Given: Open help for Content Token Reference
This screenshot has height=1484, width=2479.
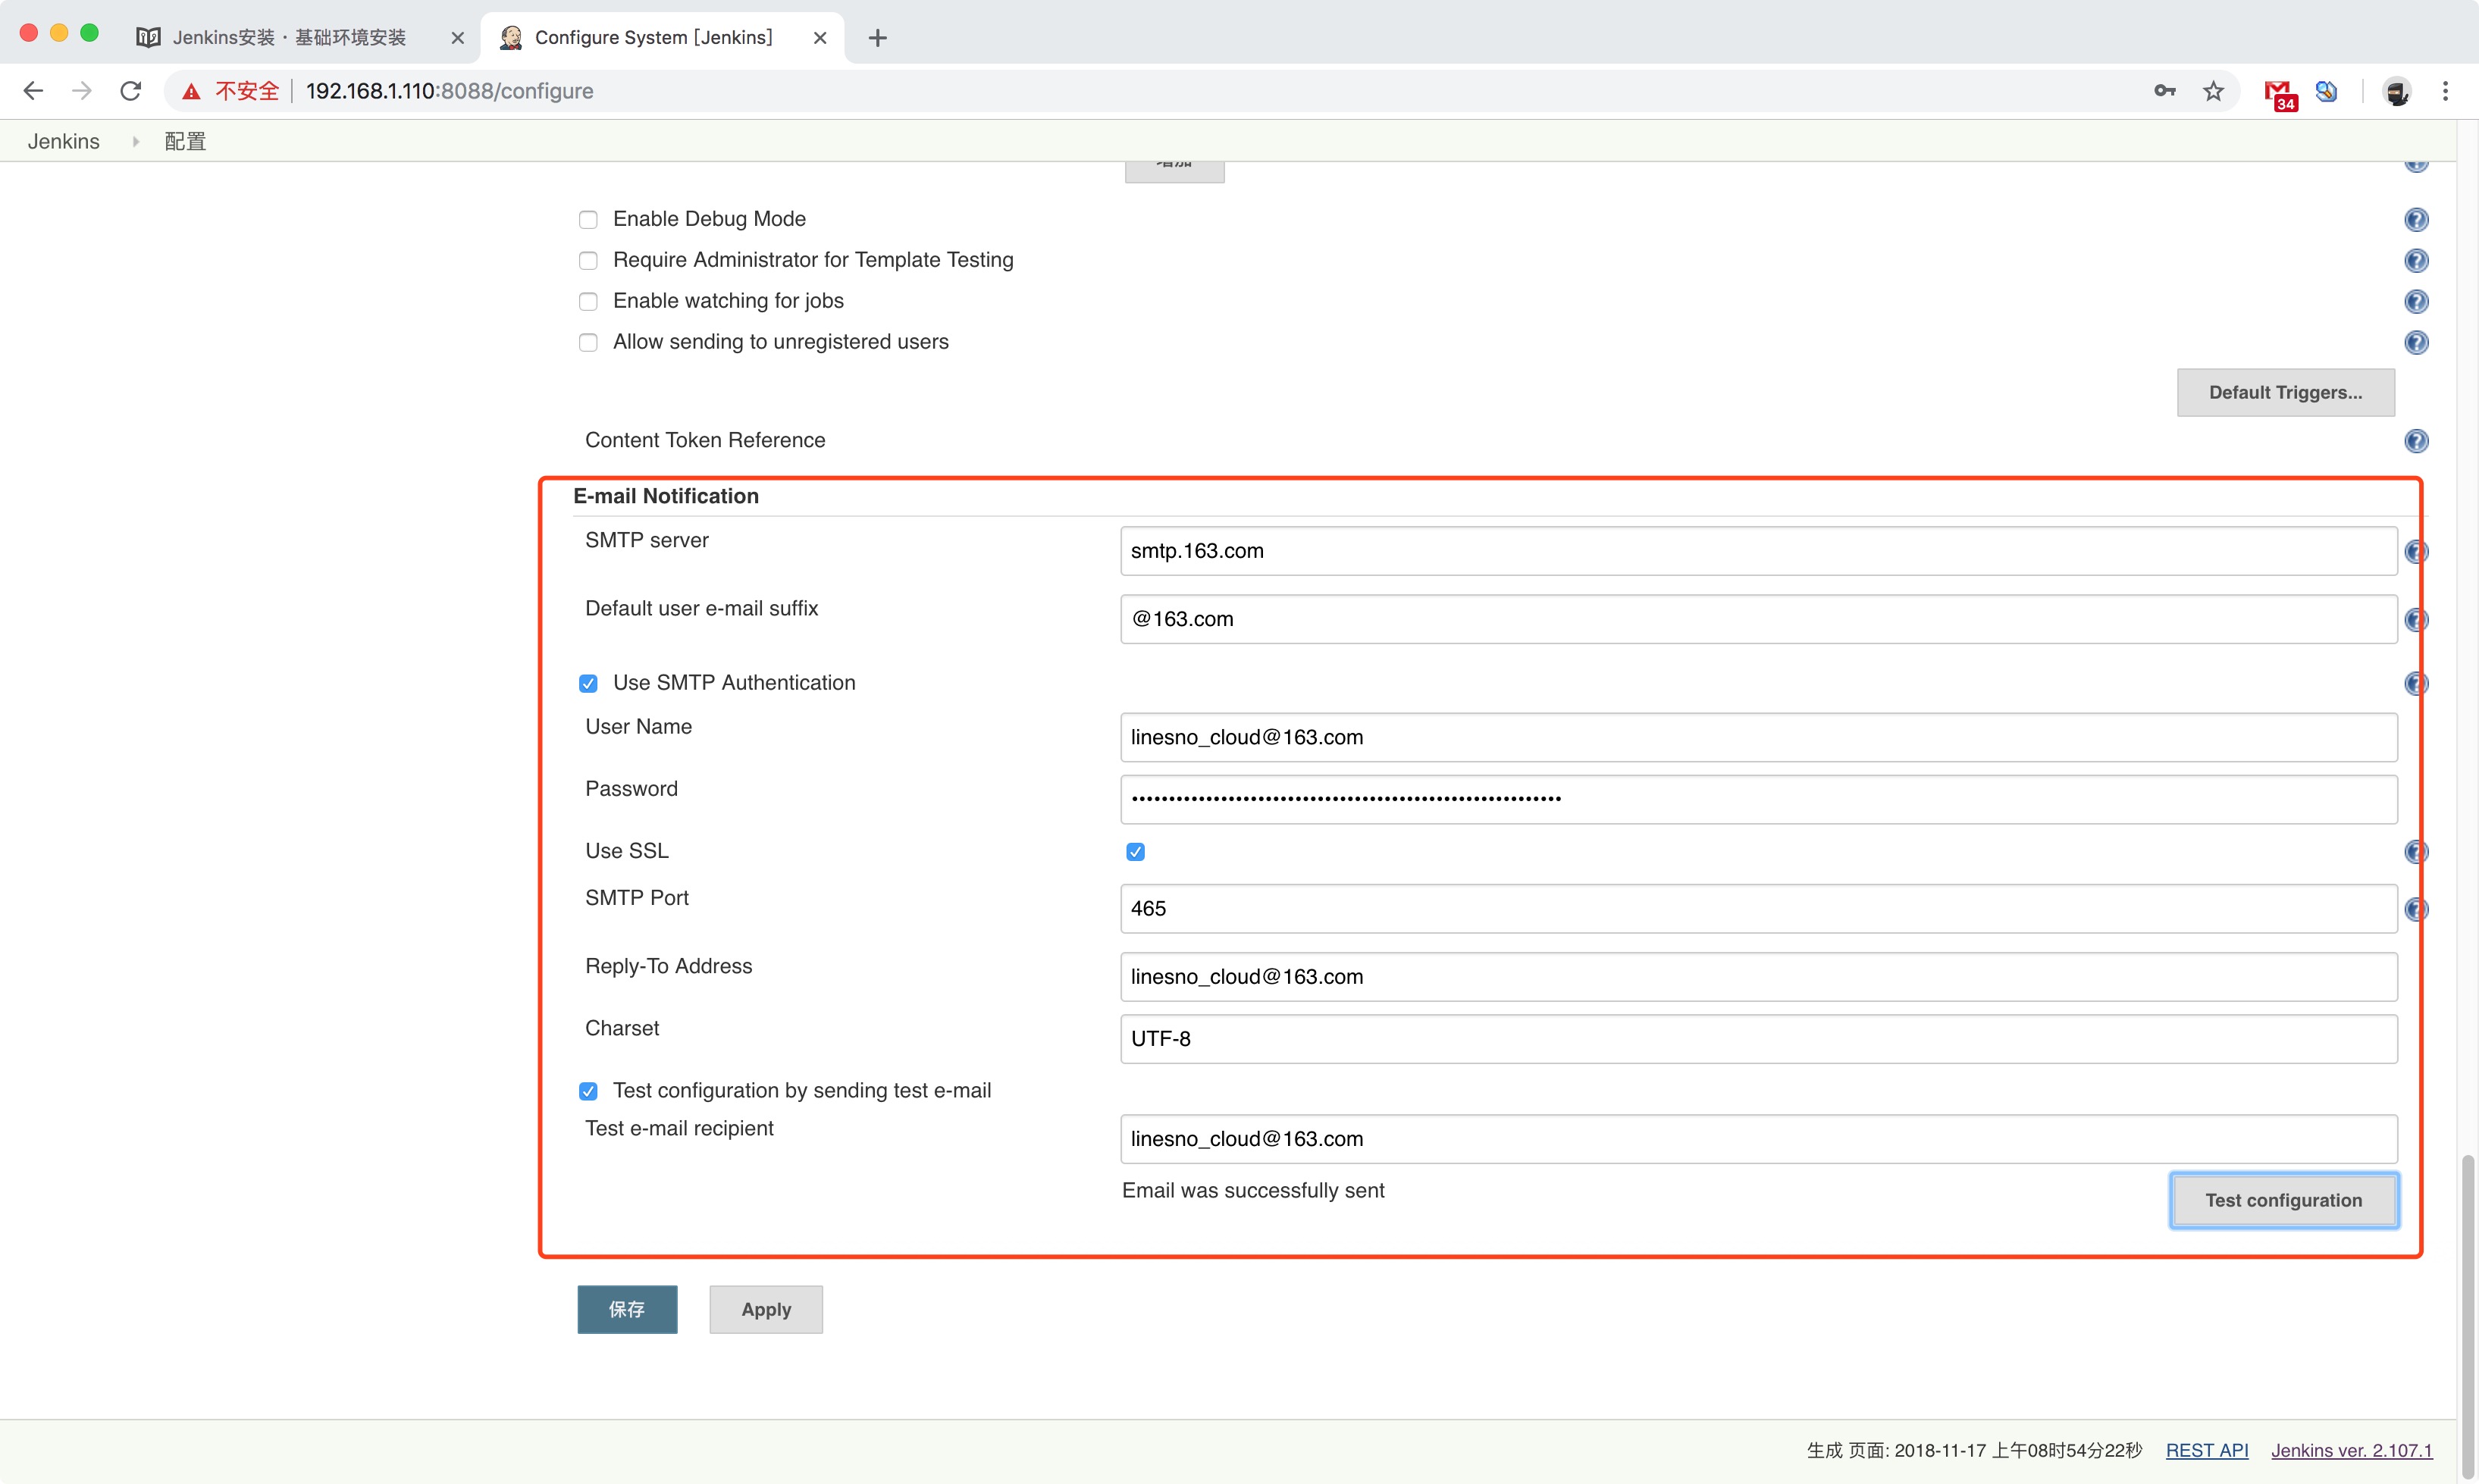Looking at the screenshot, I should (2415, 441).
